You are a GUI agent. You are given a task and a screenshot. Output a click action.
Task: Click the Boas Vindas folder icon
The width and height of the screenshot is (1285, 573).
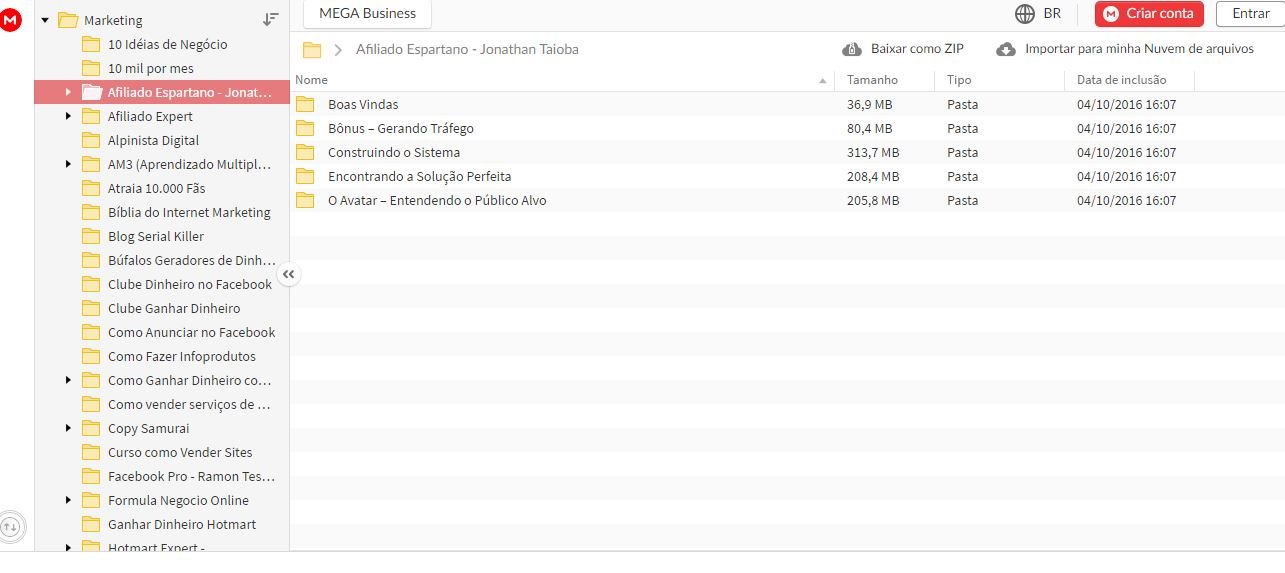tap(306, 104)
